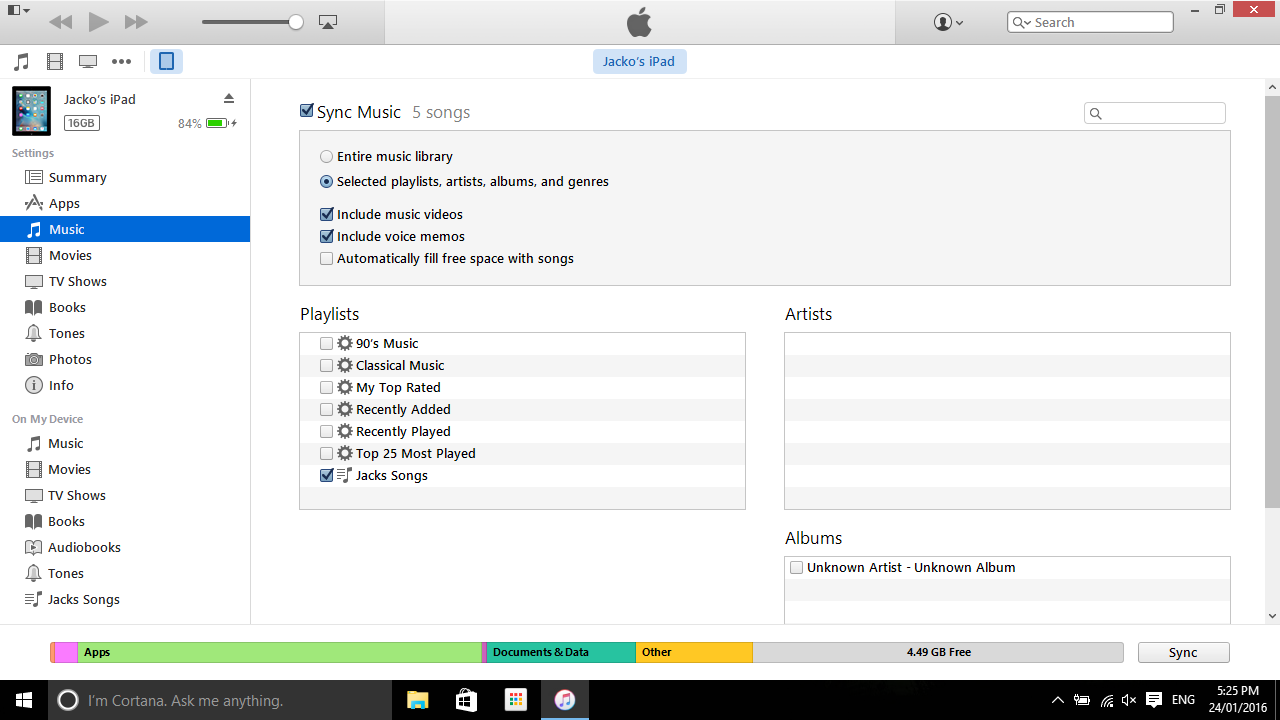Click the TV Shows screen icon in toolbar

pos(88,61)
